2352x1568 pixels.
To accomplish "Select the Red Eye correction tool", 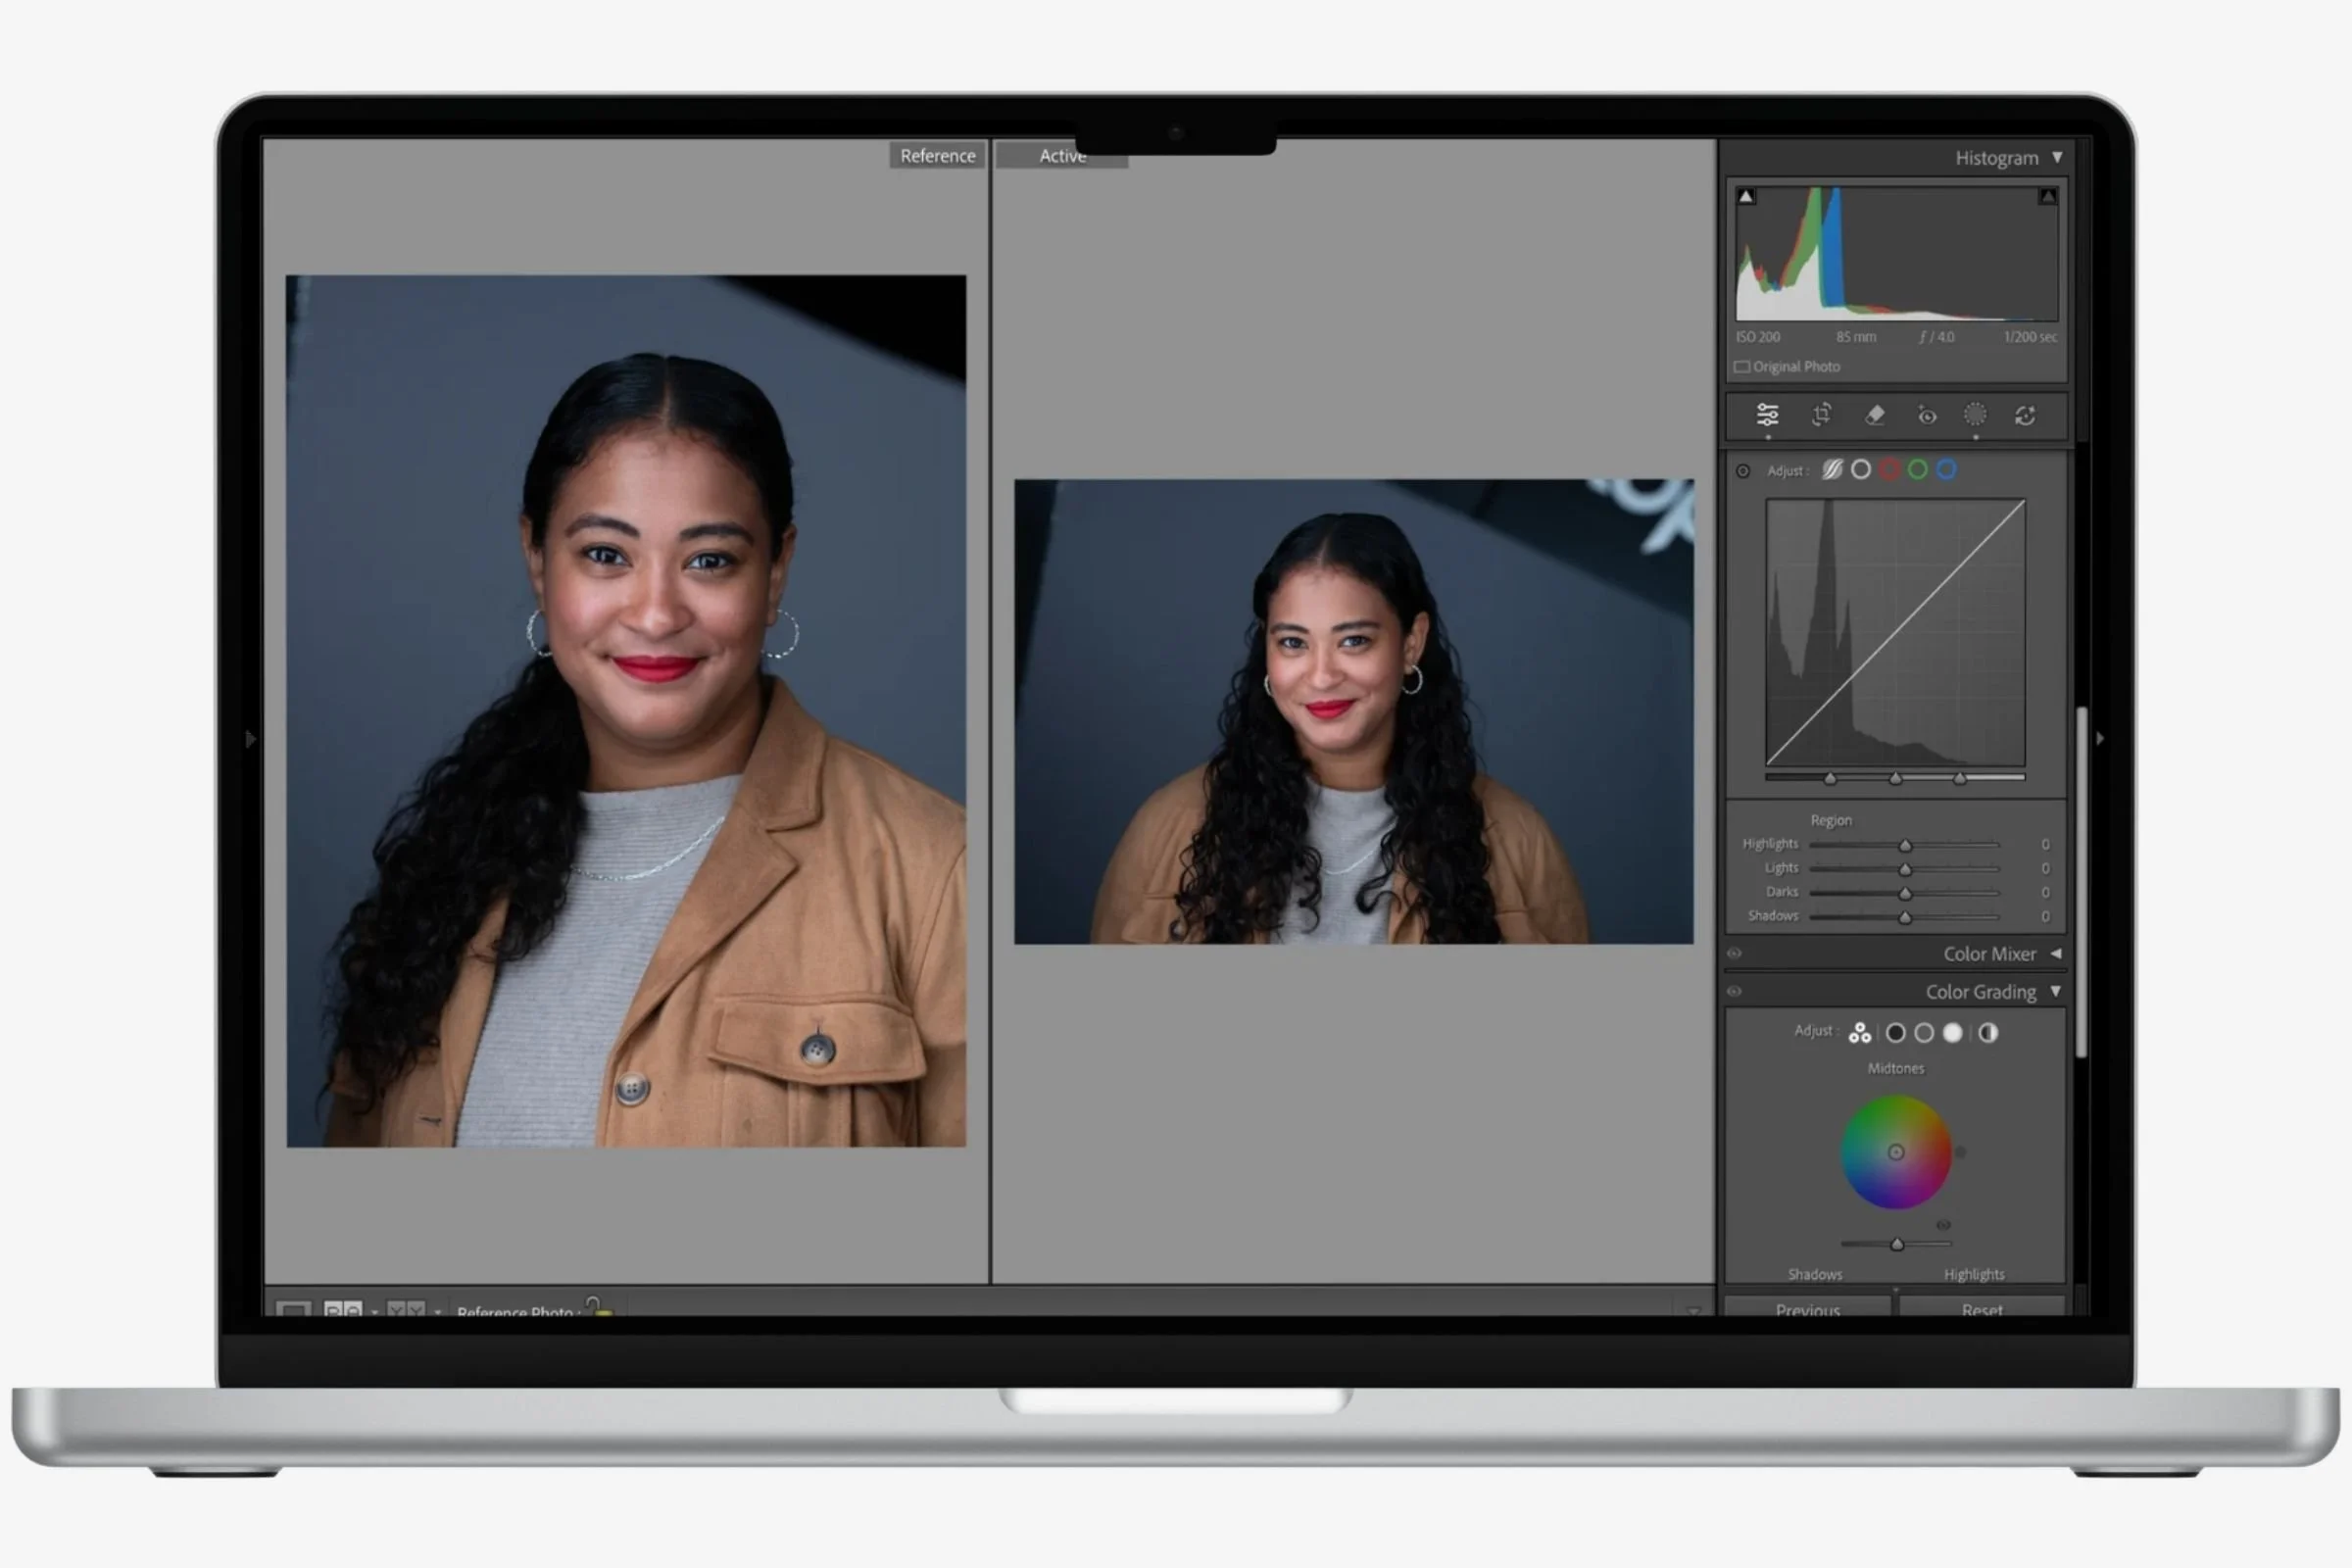I will click(x=1926, y=415).
